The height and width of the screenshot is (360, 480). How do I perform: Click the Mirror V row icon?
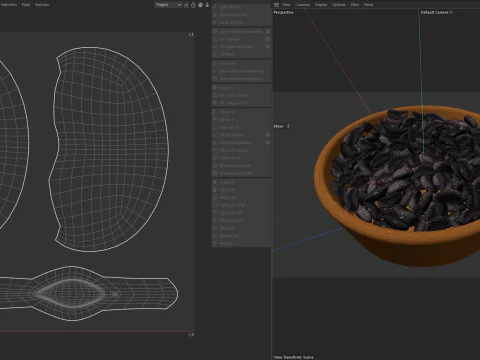pyautogui.click(x=215, y=119)
